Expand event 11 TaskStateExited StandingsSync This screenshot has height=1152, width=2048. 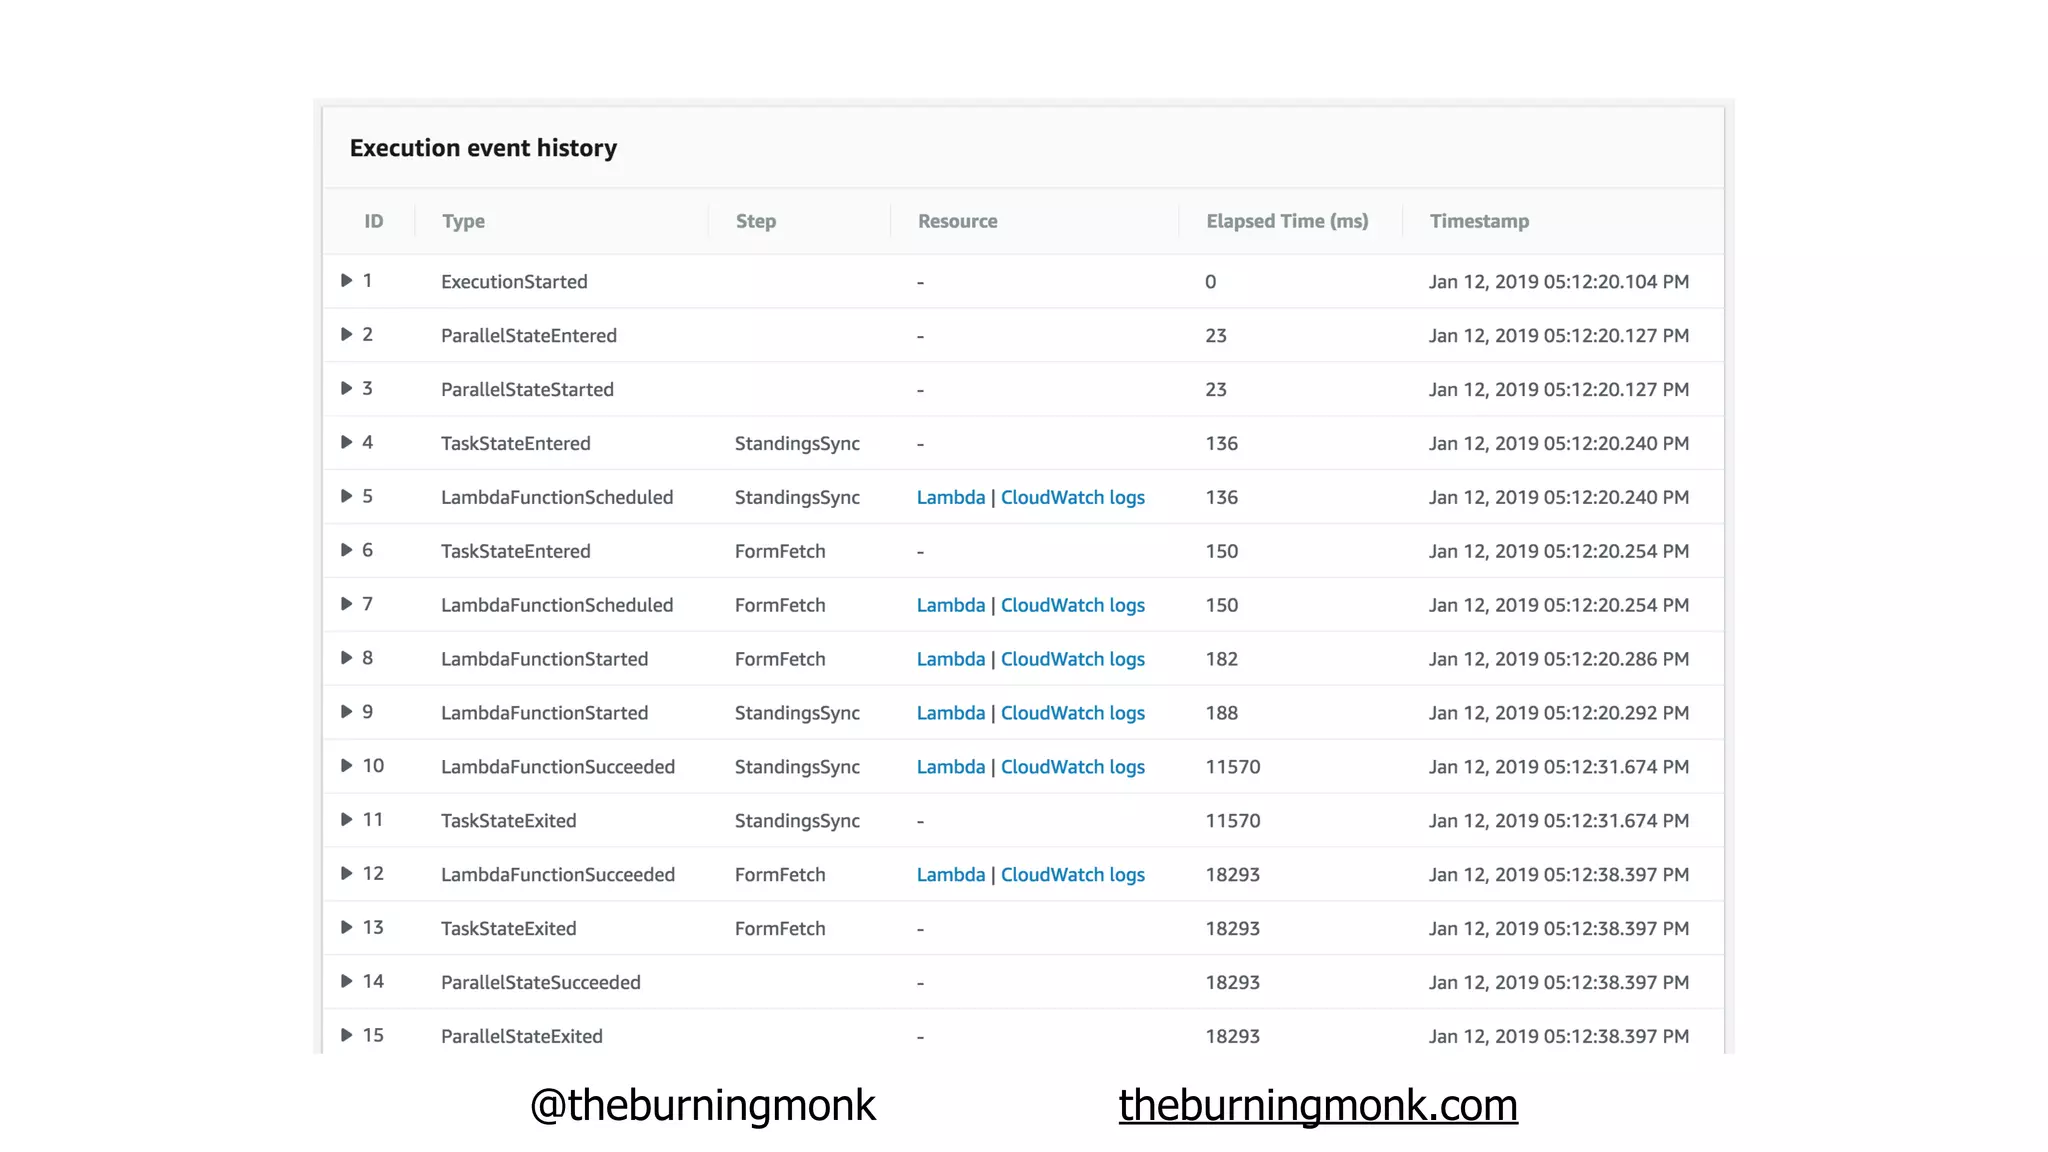click(x=346, y=821)
